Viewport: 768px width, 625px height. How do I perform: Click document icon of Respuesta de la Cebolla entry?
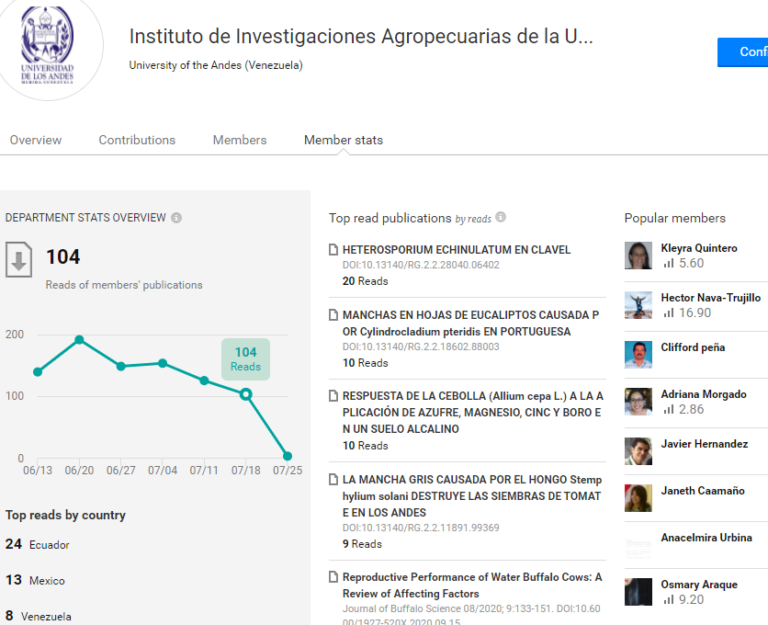pyautogui.click(x=334, y=396)
